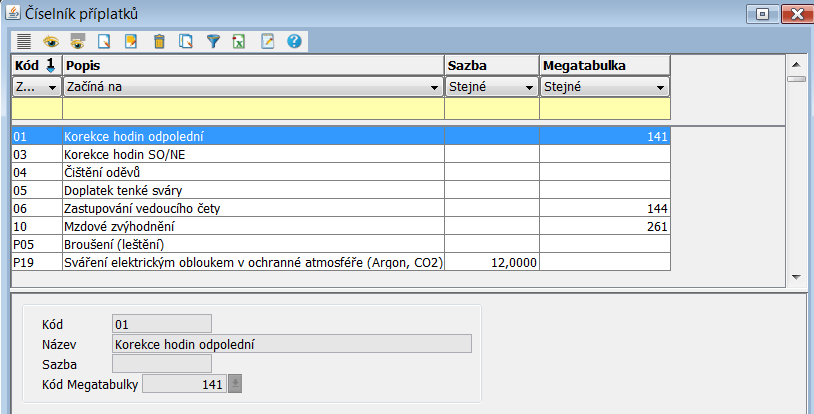
Task: Click the table scrollbar down arrow
Action: (796, 277)
